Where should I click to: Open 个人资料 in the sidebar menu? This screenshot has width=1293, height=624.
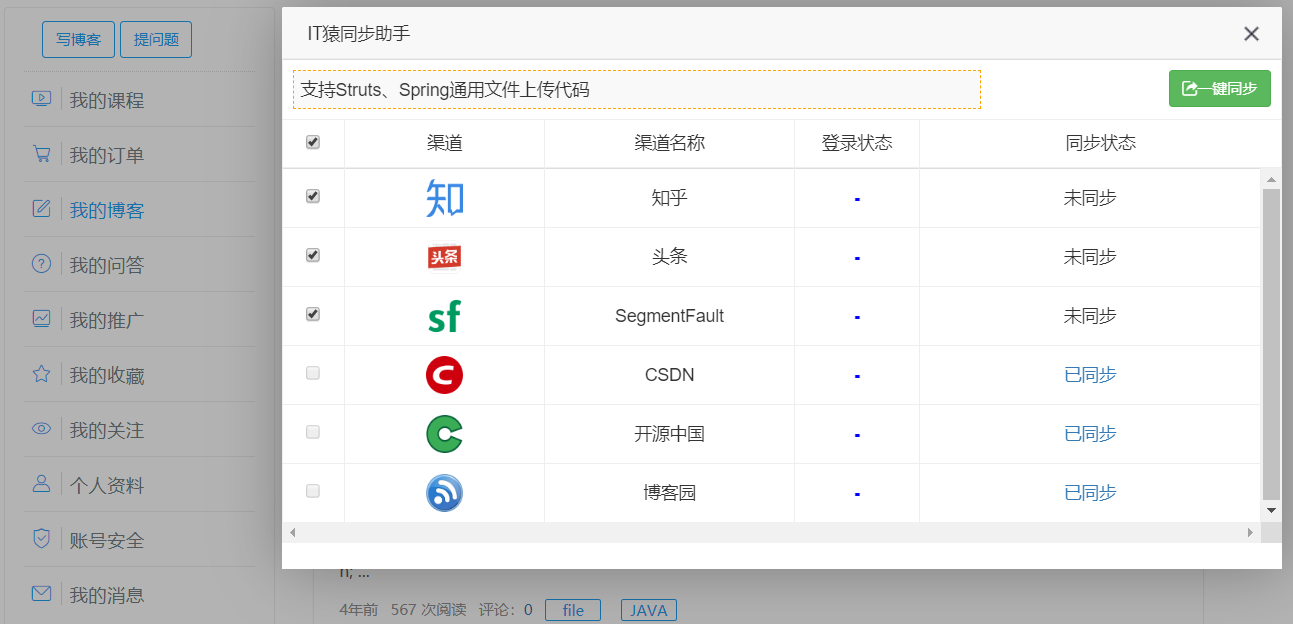tap(107, 485)
